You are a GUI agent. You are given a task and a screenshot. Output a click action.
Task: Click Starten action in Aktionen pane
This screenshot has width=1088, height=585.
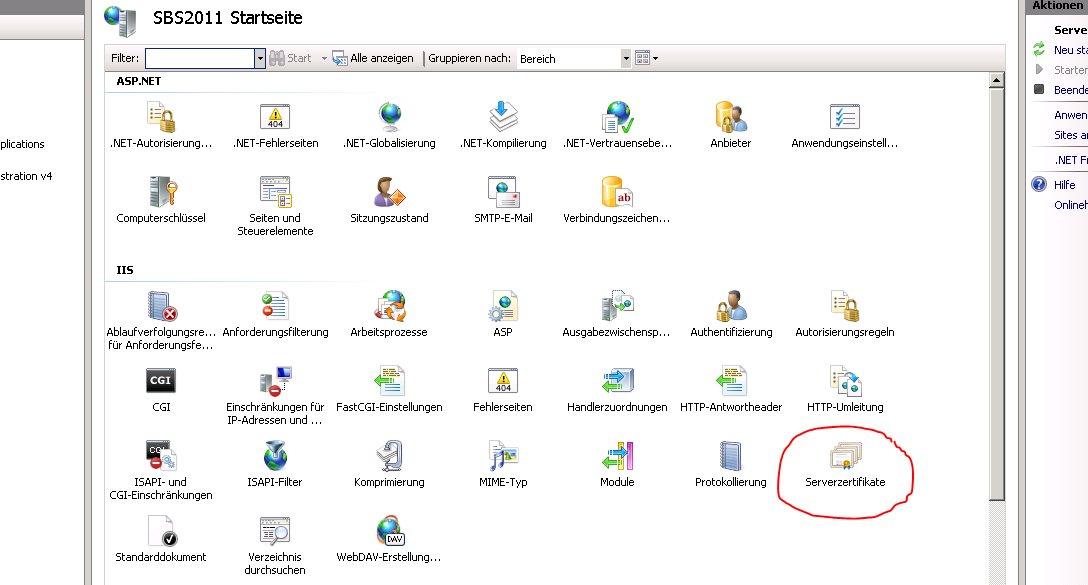point(1071,70)
